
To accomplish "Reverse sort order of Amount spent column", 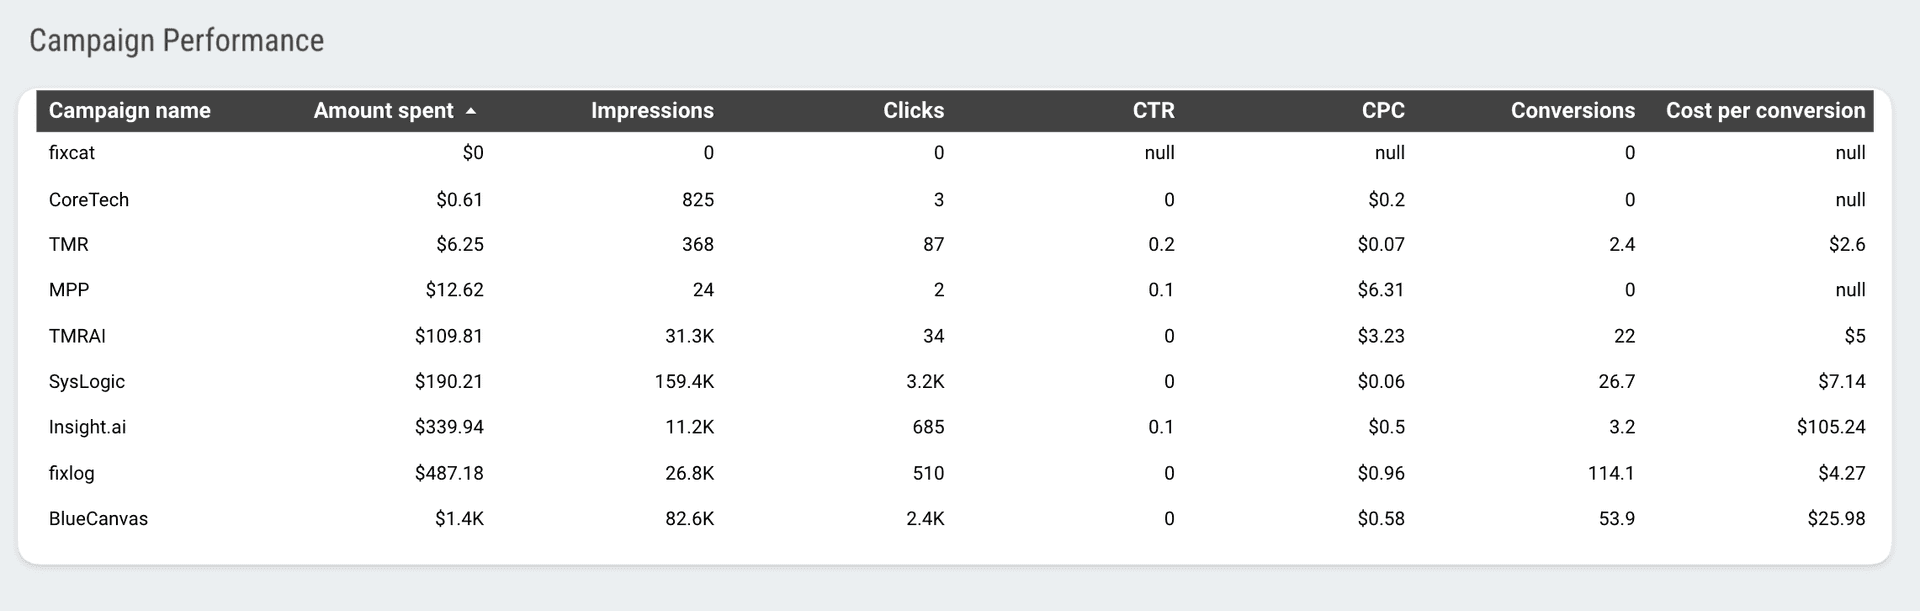I will coord(384,111).
